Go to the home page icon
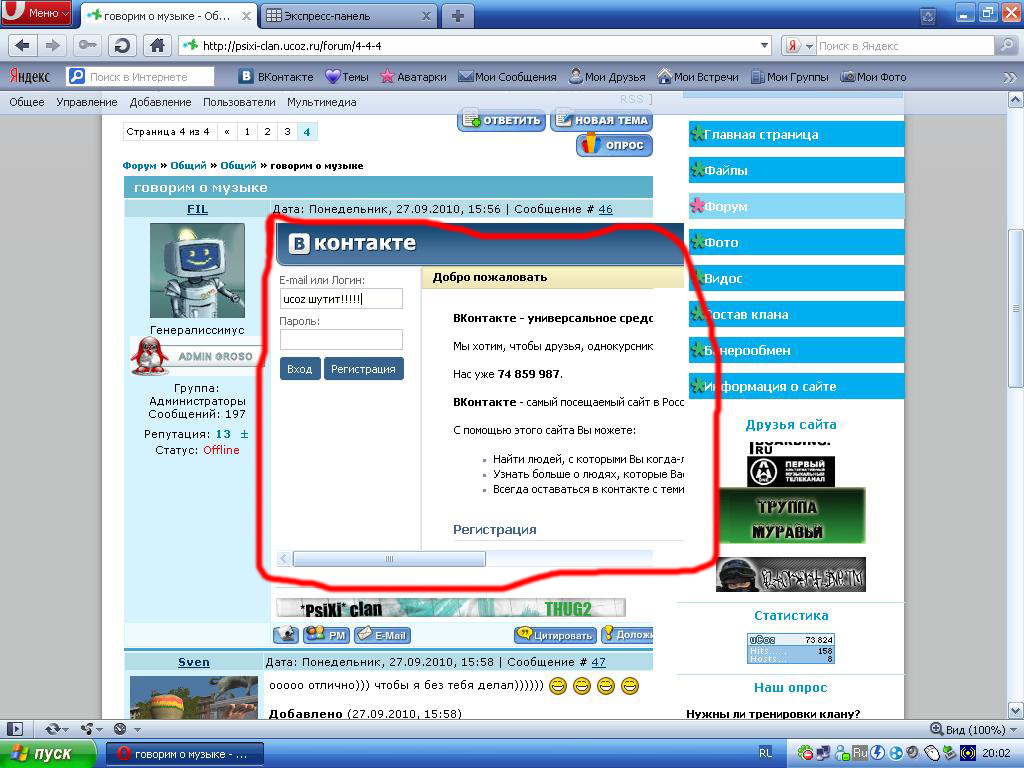 157,46
